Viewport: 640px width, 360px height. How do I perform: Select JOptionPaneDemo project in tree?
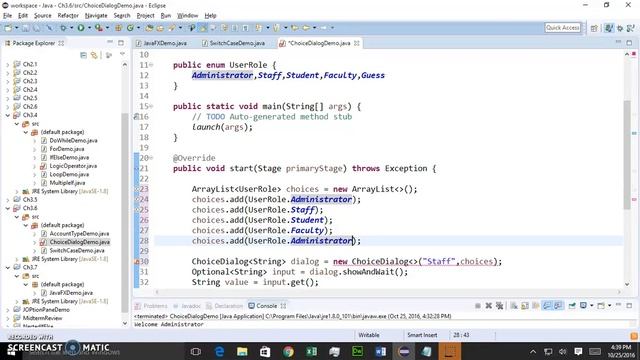tap(46, 310)
